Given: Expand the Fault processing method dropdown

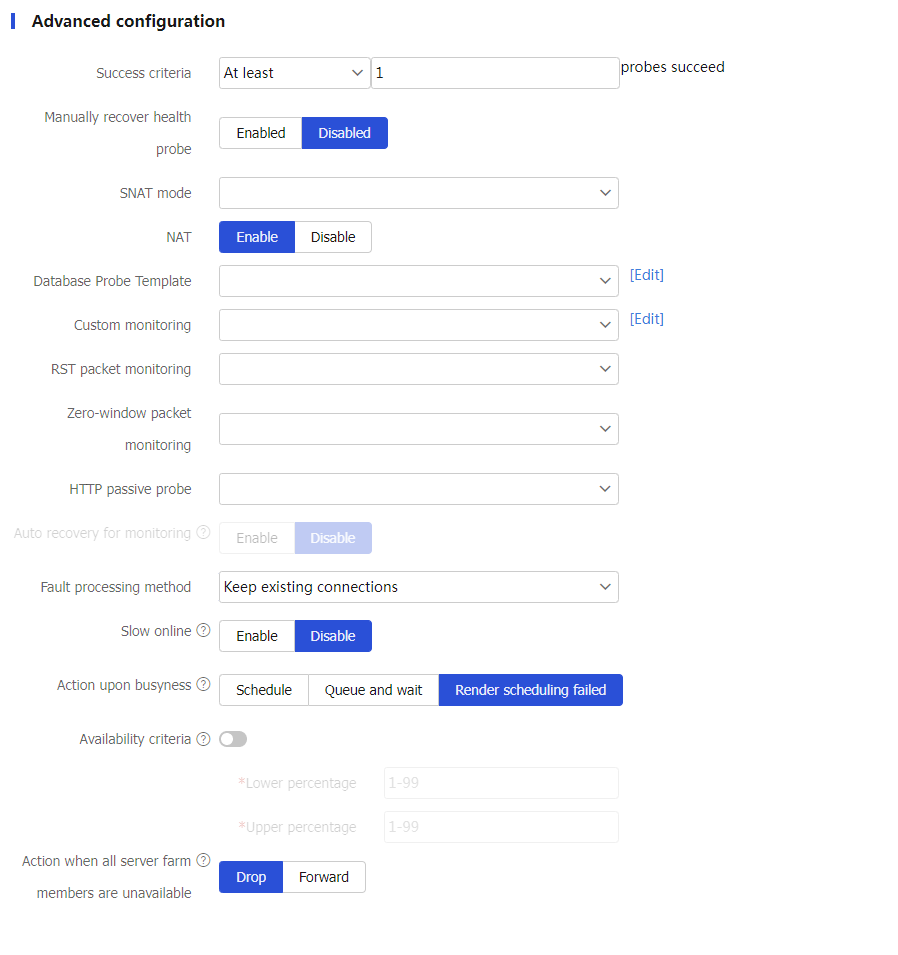Looking at the screenshot, I should tap(418, 587).
